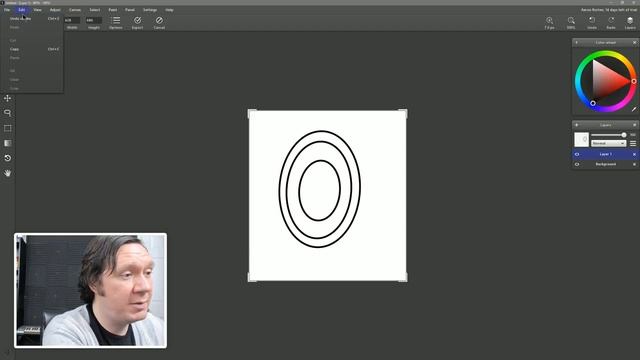Zoom to 100% view
Viewport: 640px width, 360px height.
coord(571,22)
